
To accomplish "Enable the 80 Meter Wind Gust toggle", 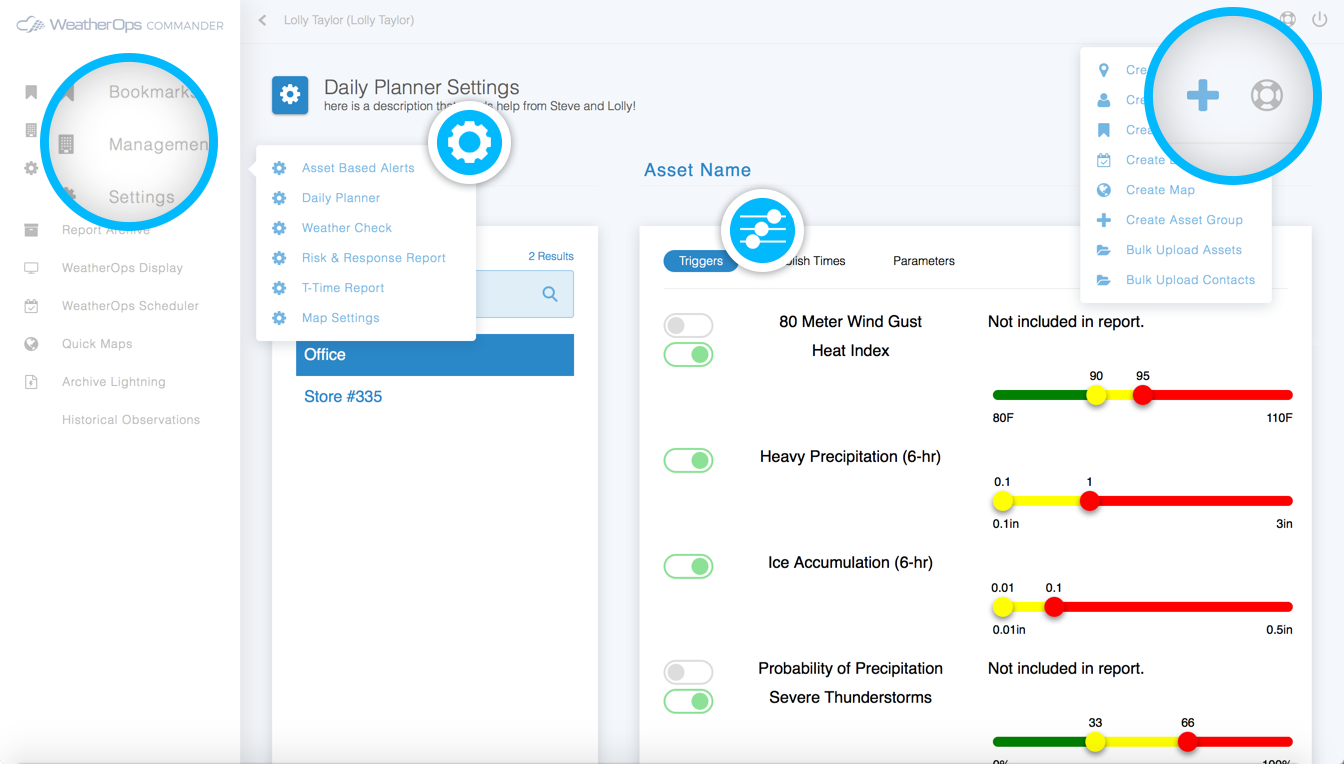I will (688, 325).
